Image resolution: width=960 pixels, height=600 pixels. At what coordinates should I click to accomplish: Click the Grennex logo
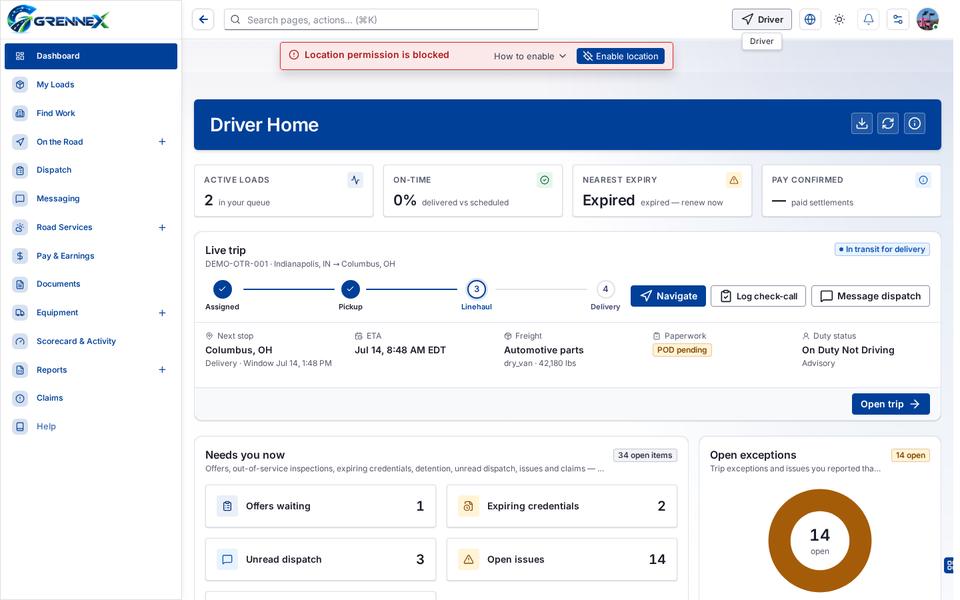pyautogui.click(x=59, y=19)
